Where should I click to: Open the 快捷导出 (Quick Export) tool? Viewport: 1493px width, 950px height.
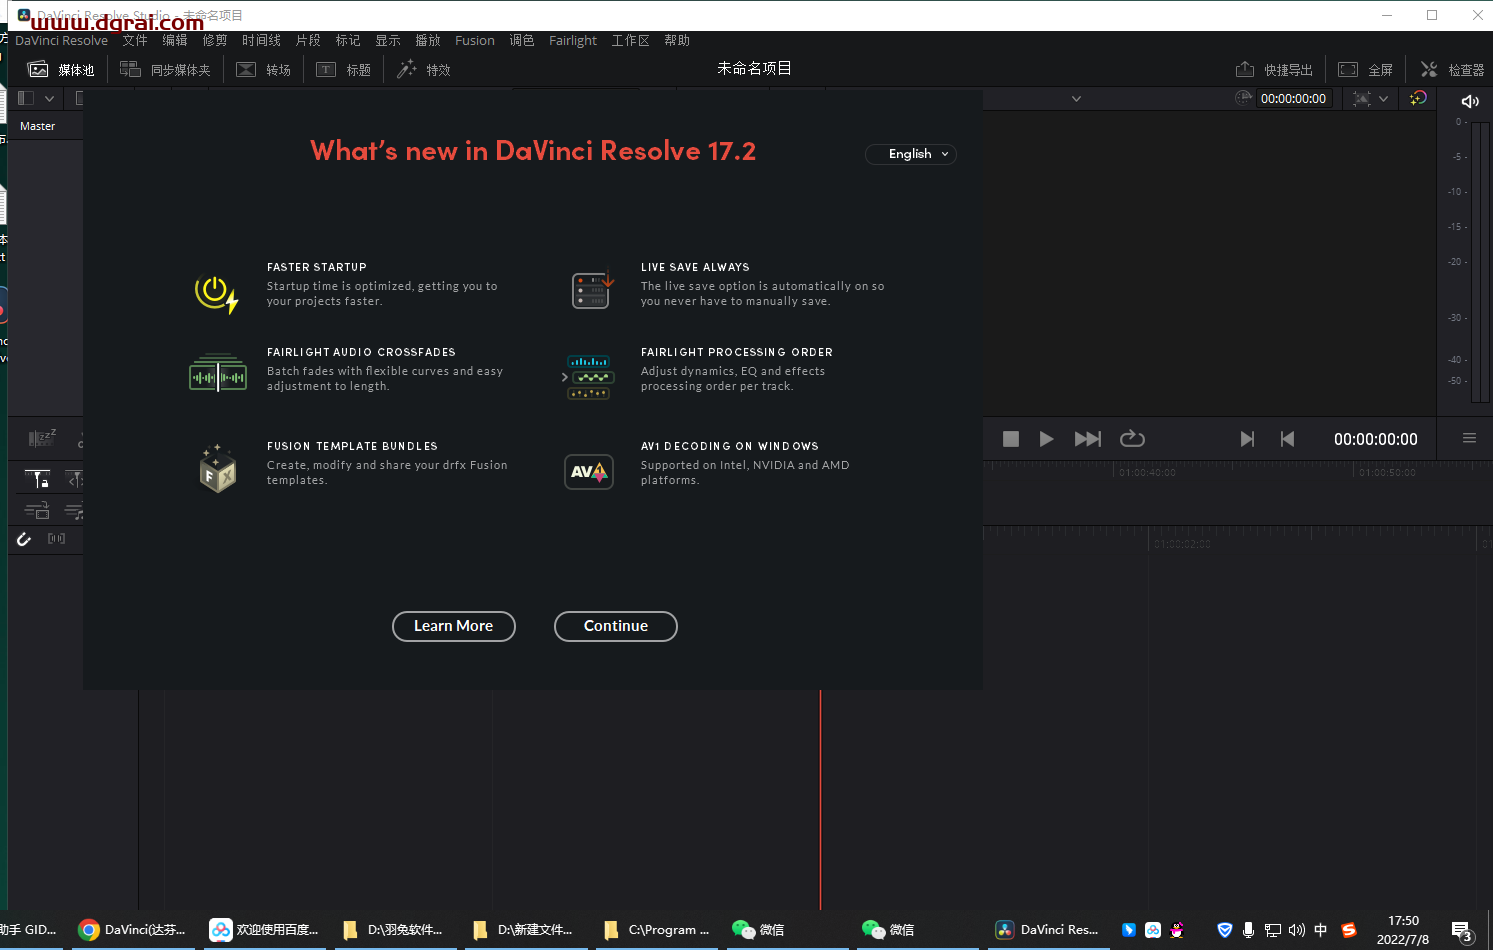click(x=1275, y=68)
